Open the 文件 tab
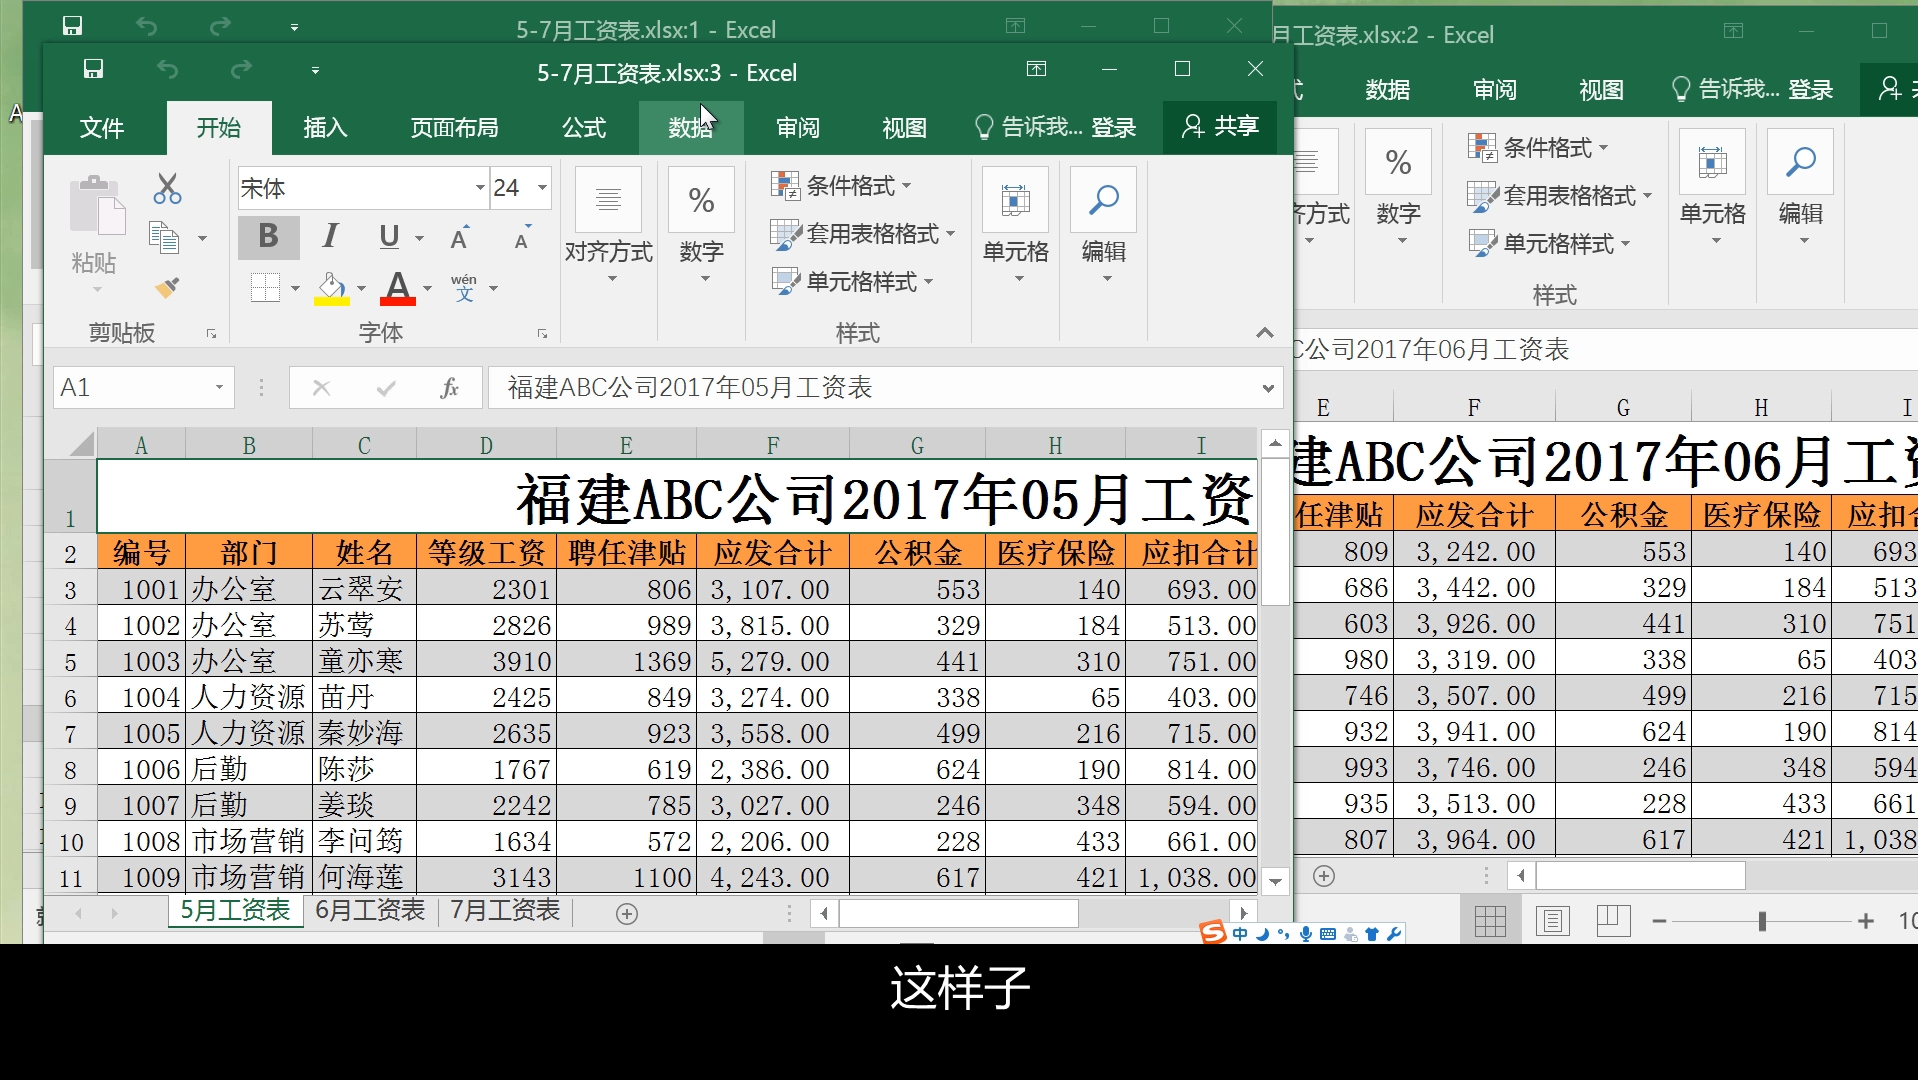Screen dimensions: 1918x1080 (102, 128)
